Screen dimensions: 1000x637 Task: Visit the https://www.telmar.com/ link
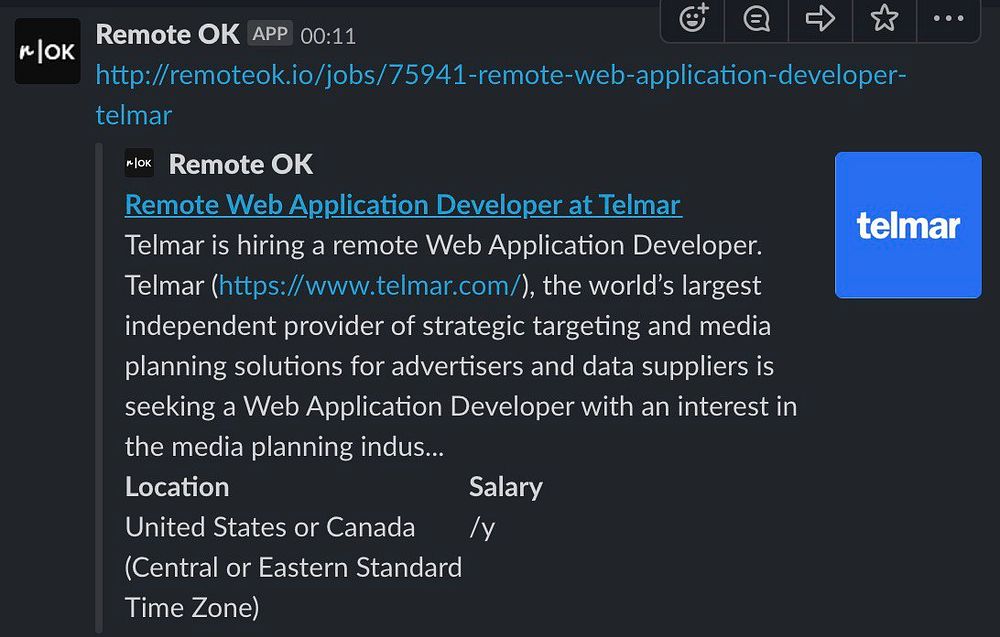370,286
